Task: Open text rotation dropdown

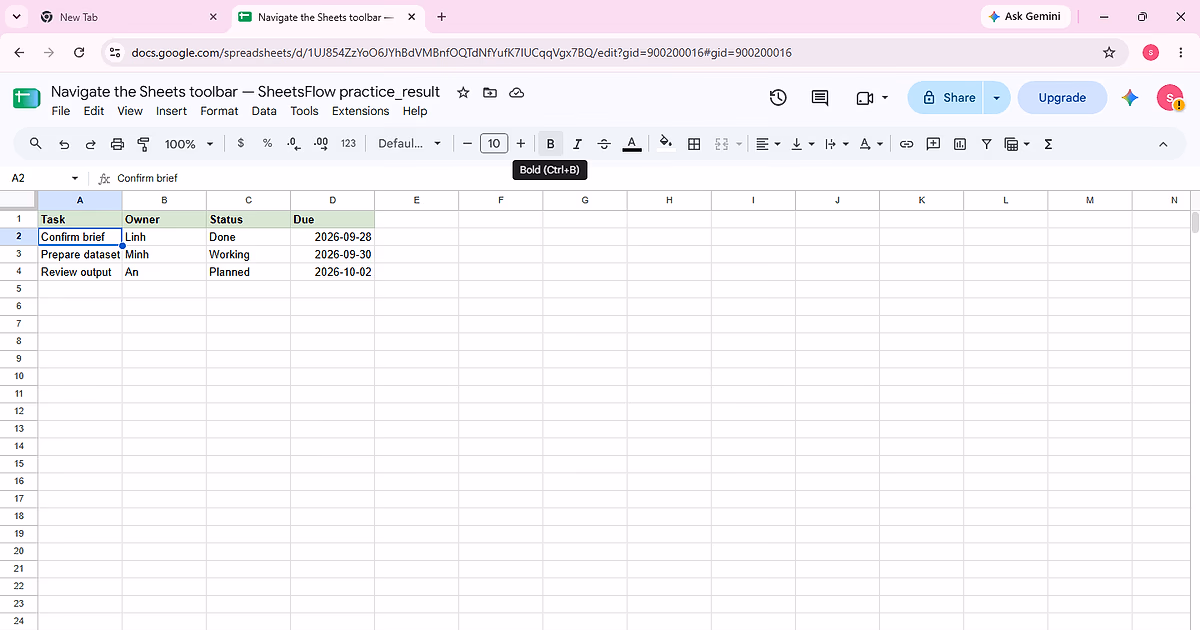Action: [871, 144]
